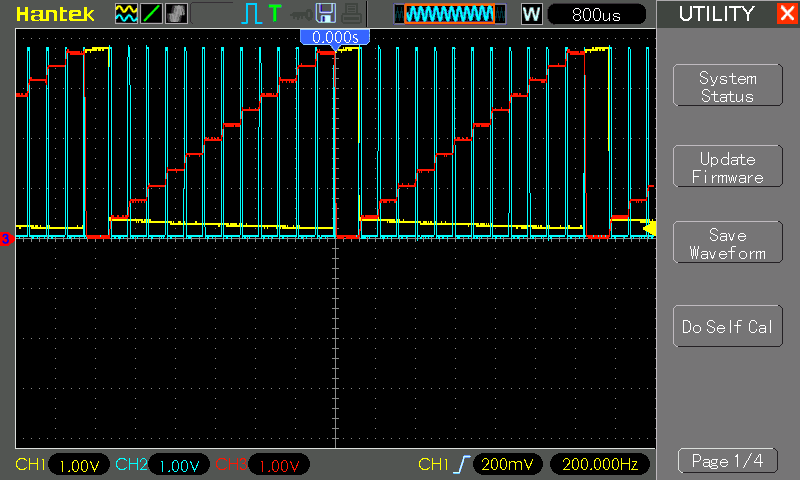Click the 0.000s trigger position marker
Viewport: 800px width, 480px height.
pos(335,36)
